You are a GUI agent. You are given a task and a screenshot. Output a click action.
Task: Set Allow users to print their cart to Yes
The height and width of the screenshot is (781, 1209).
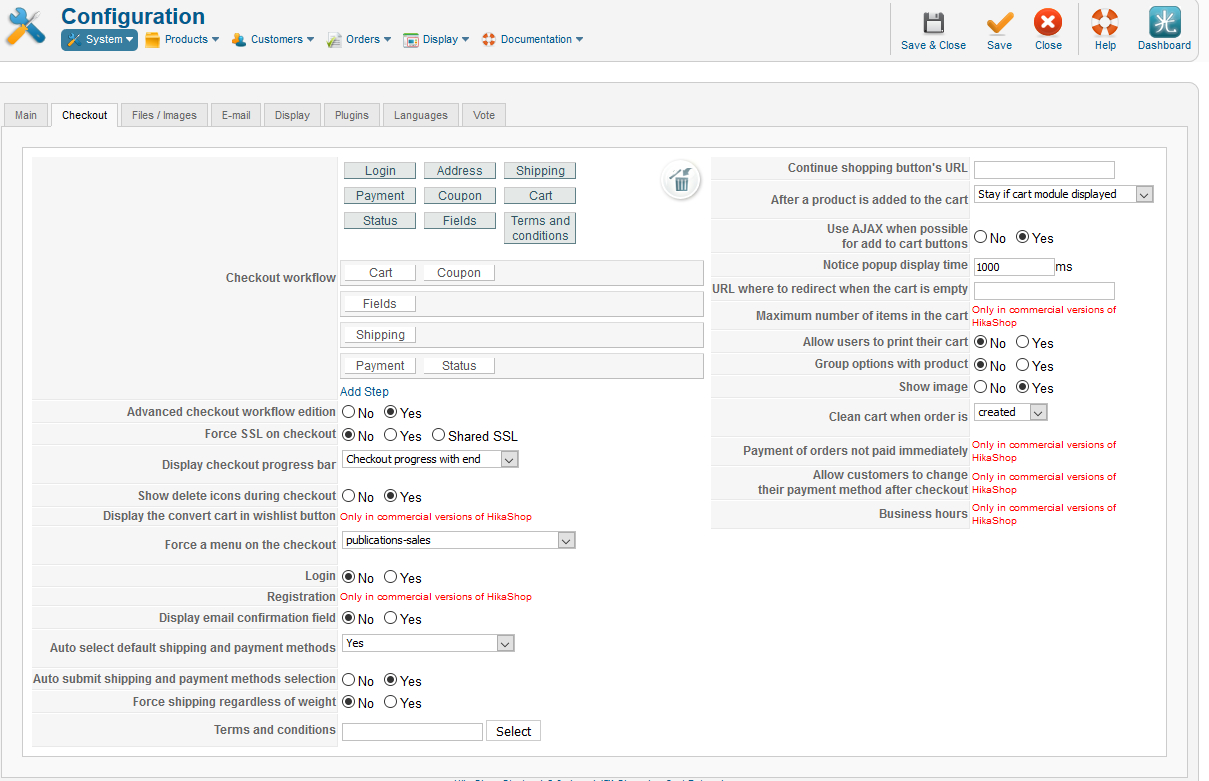tap(1022, 342)
